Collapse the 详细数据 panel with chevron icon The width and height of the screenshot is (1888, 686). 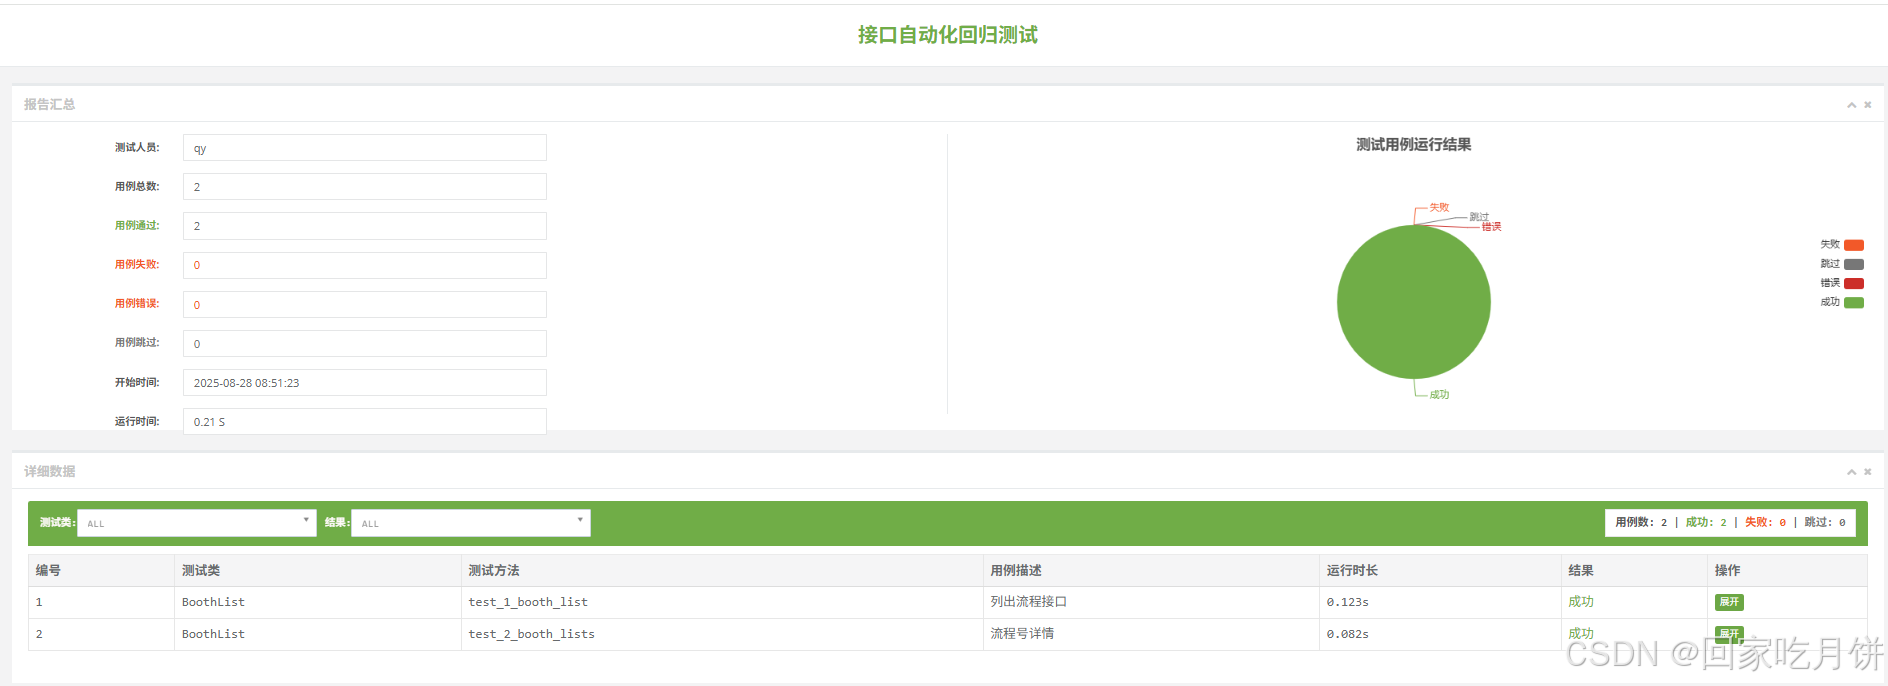click(1851, 472)
